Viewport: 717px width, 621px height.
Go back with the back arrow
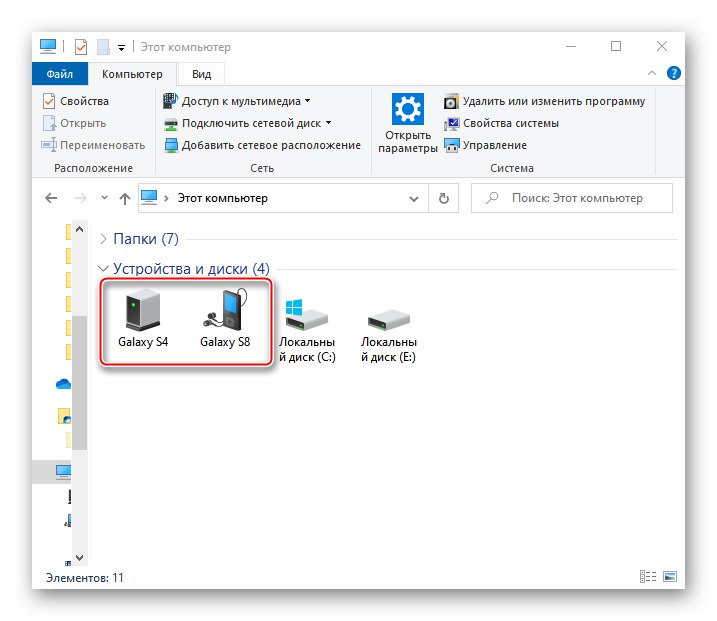coord(51,198)
